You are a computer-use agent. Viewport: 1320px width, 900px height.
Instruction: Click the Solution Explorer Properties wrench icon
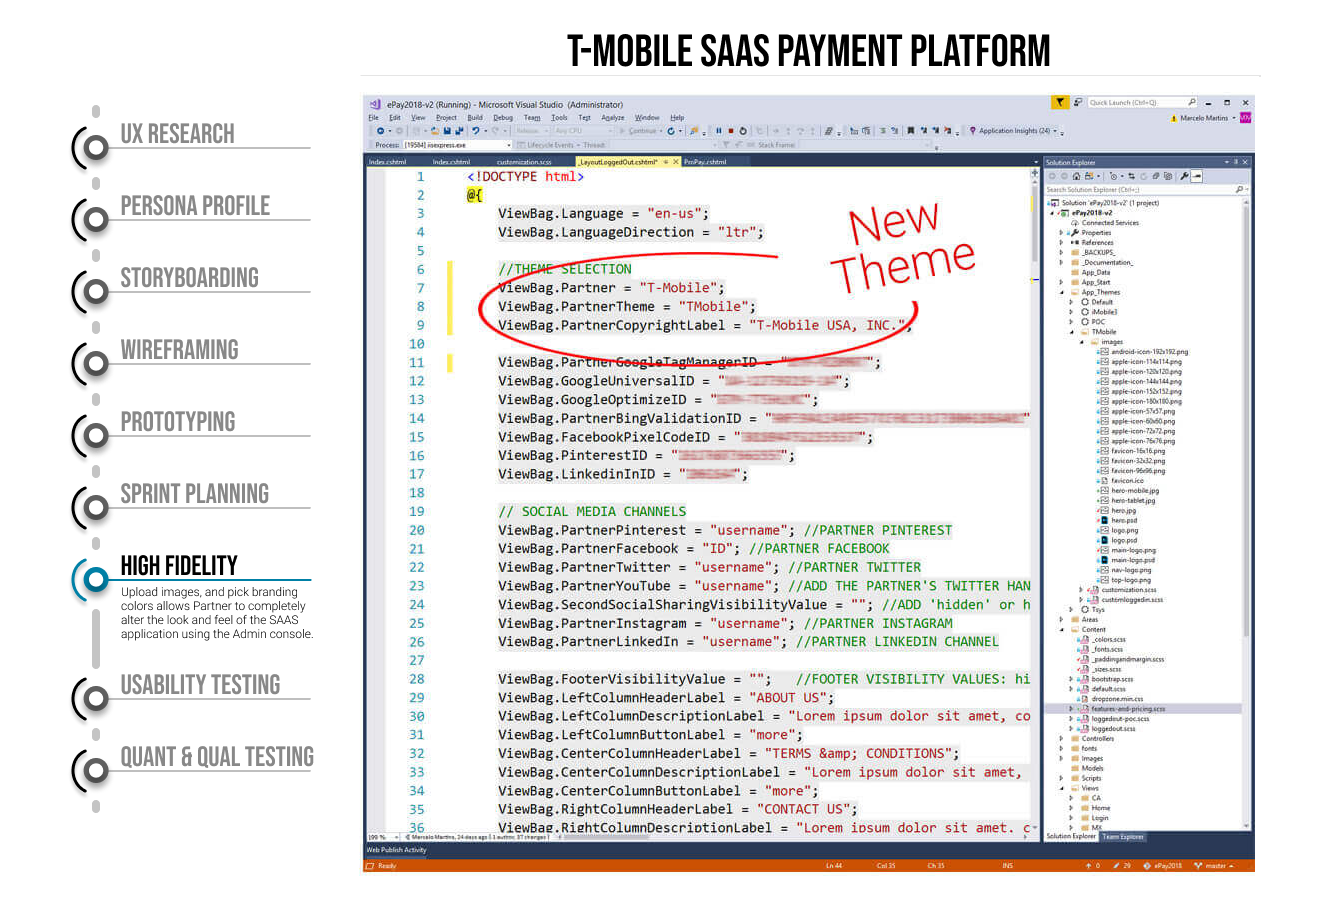click(x=1184, y=176)
